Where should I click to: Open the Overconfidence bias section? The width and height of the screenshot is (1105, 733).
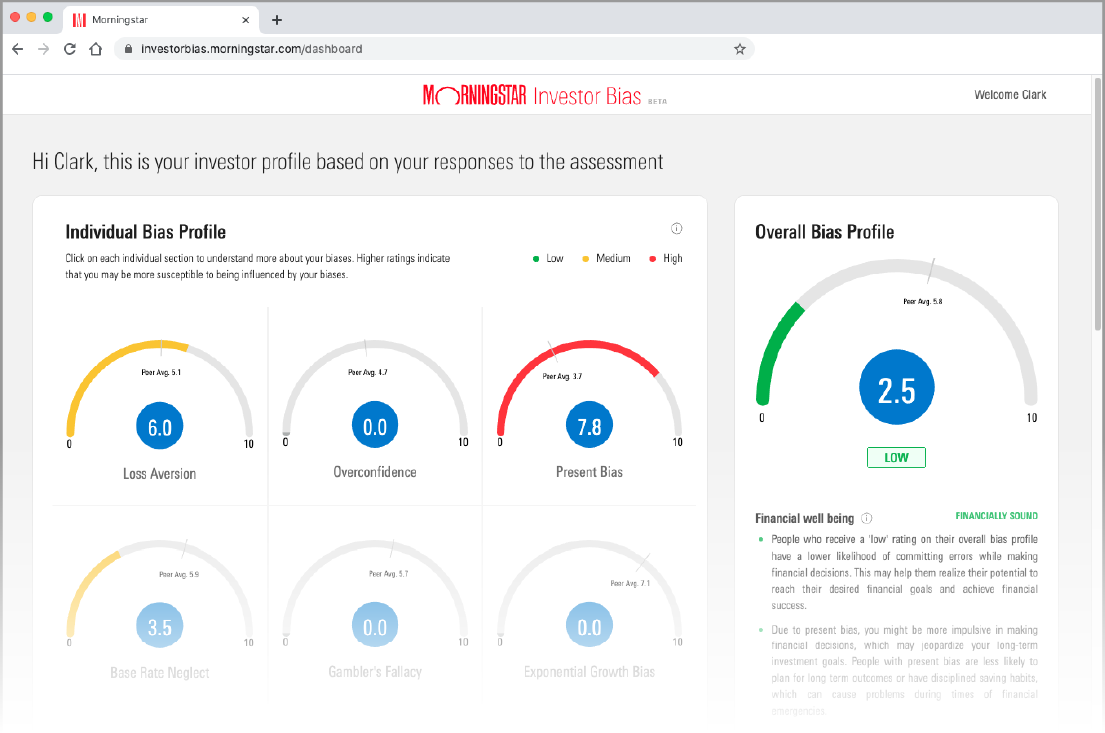tap(375, 471)
